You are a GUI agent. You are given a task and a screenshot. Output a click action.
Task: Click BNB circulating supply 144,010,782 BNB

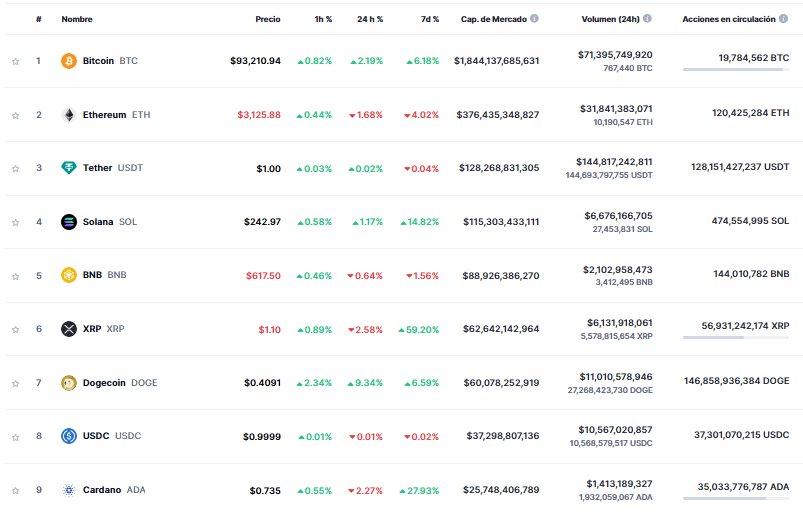(751, 274)
